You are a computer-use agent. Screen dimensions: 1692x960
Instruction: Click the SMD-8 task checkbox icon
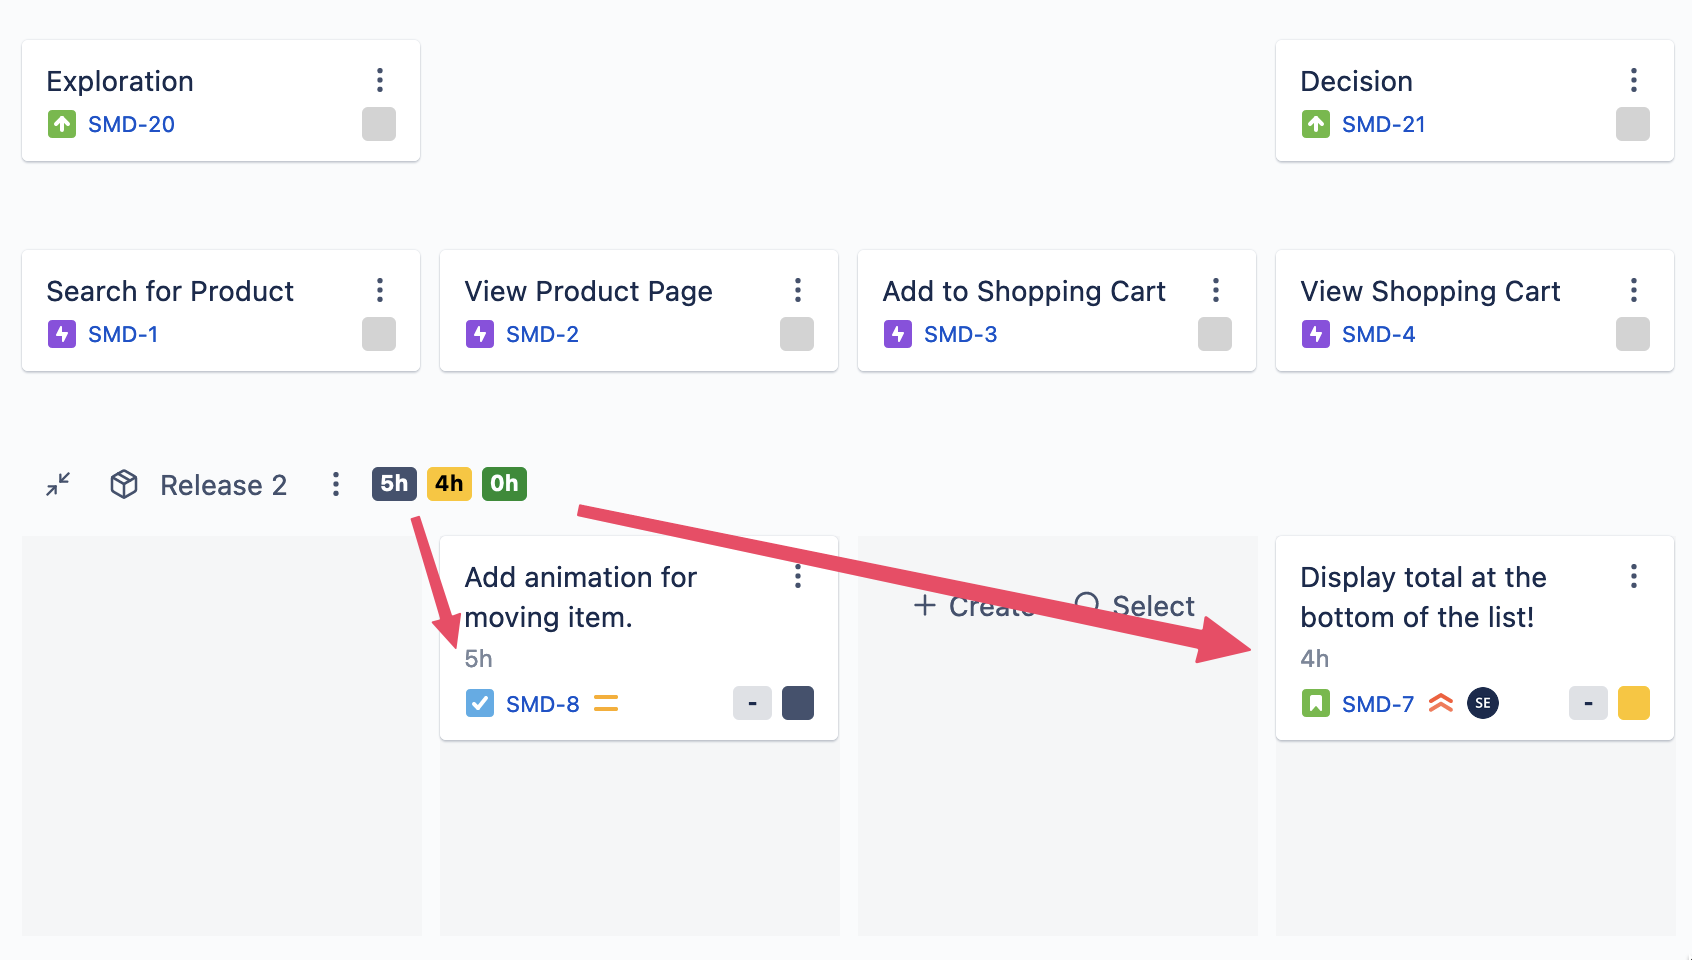(x=480, y=704)
